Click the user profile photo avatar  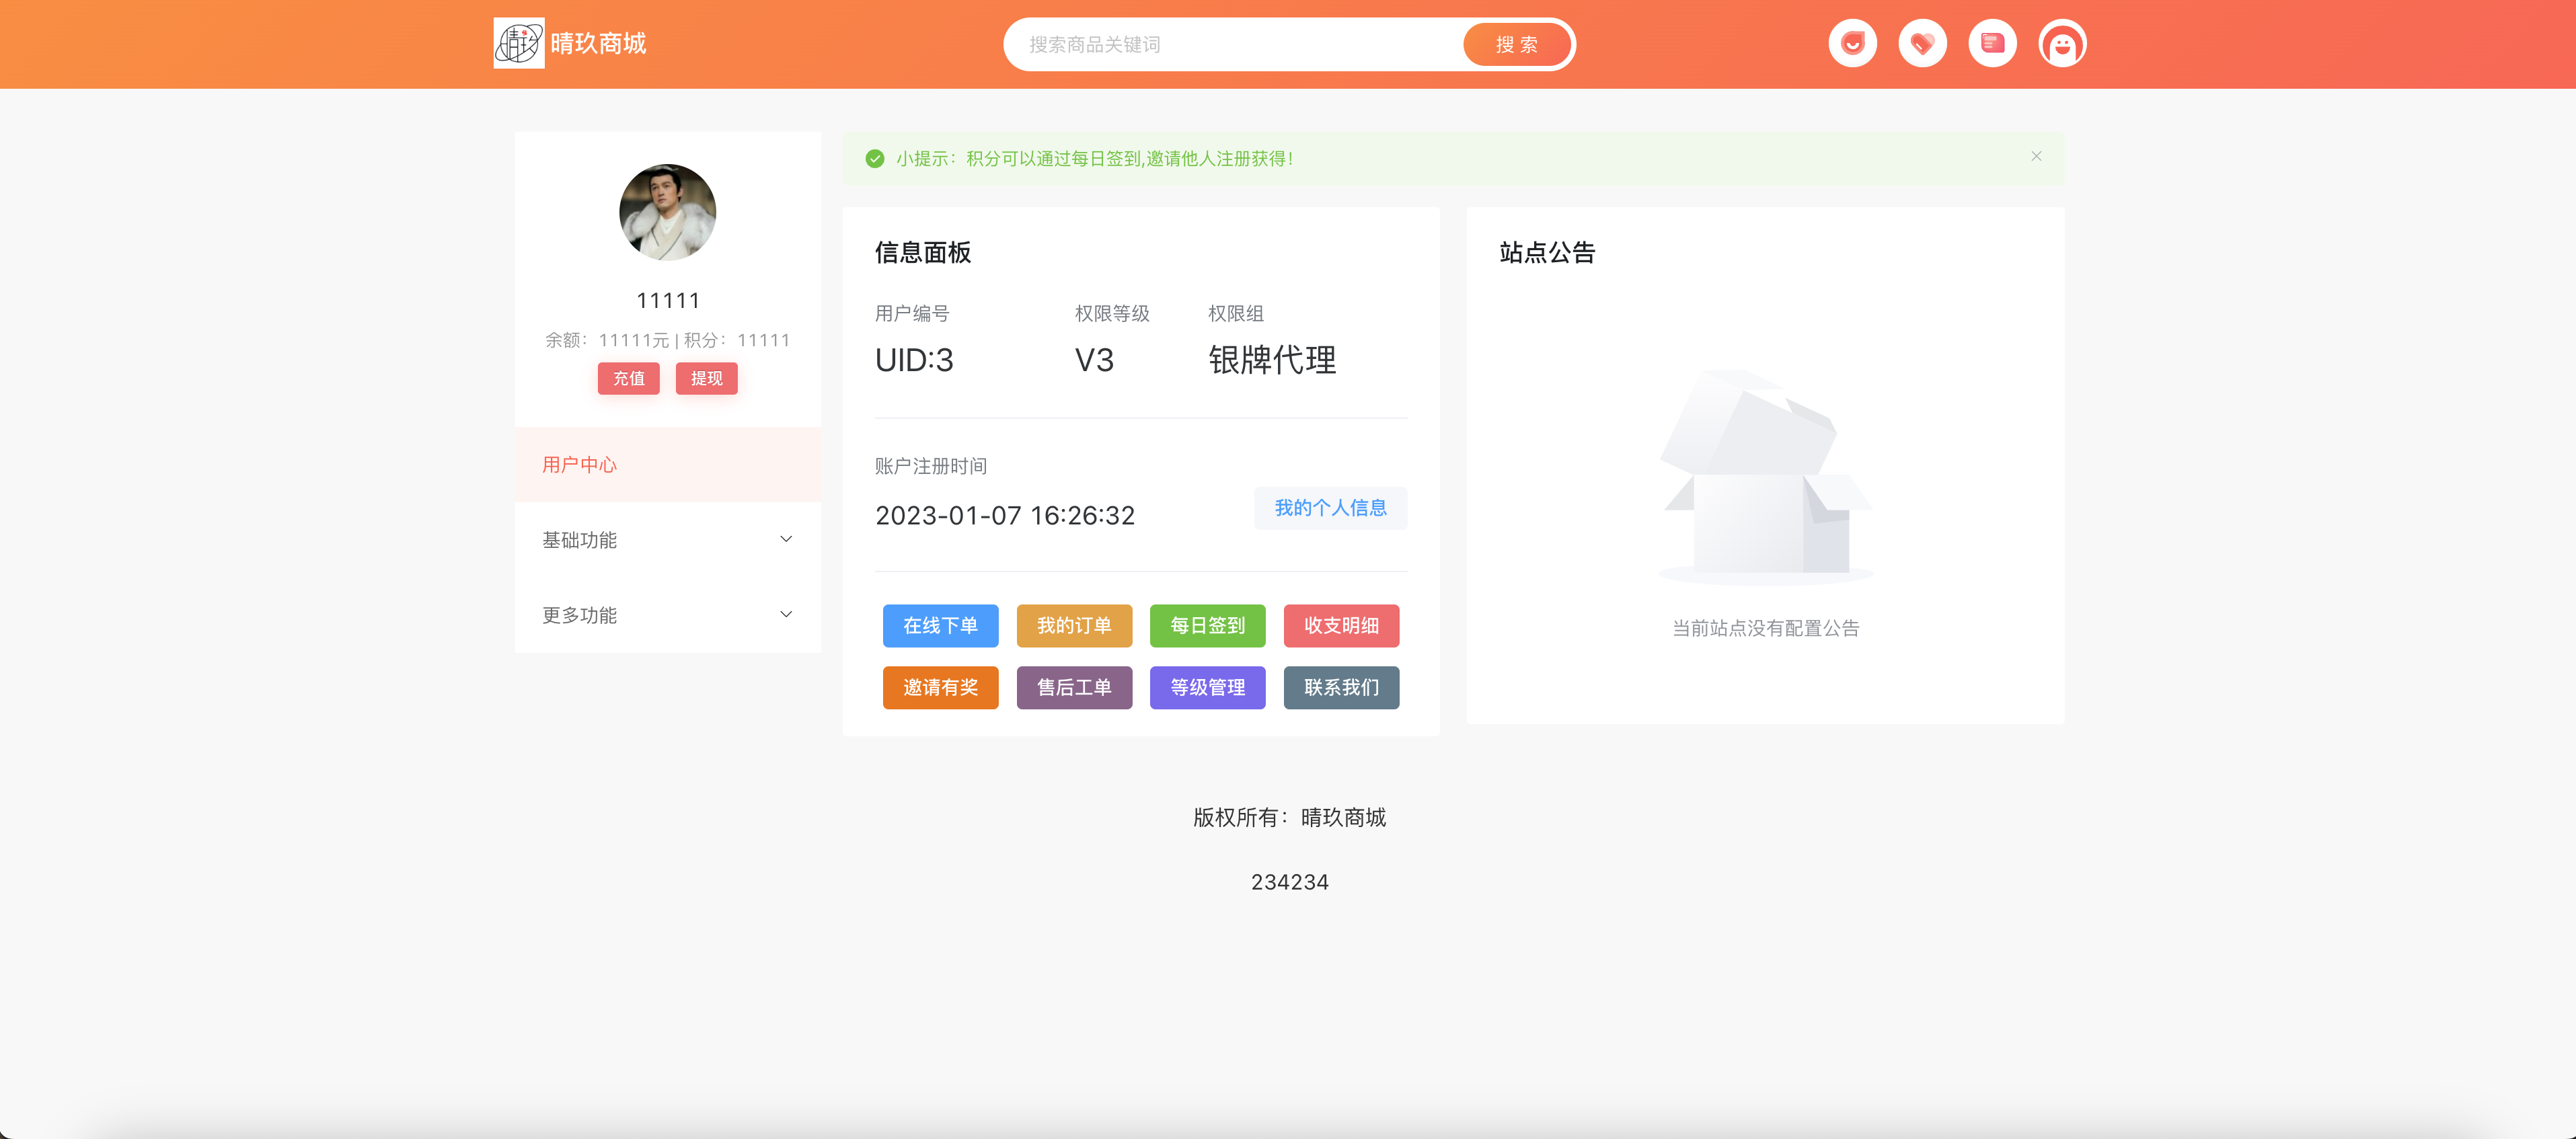click(667, 212)
